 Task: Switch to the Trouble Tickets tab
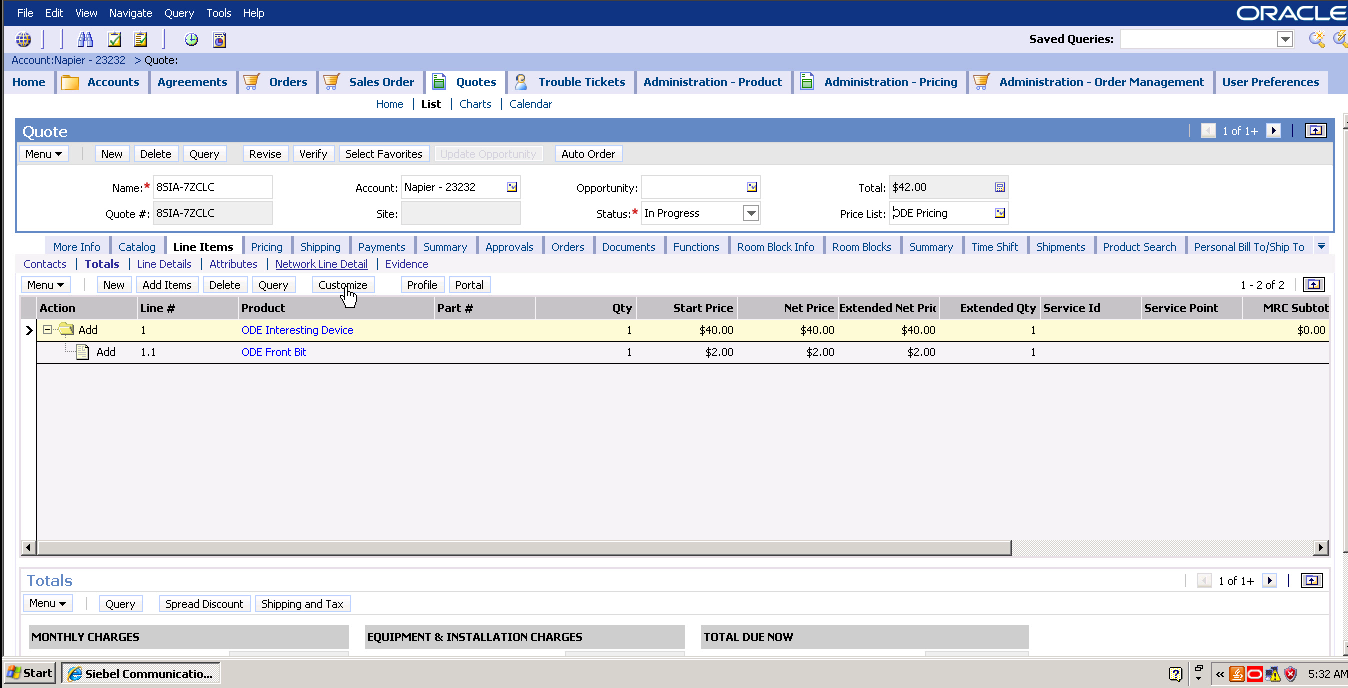[581, 82]
